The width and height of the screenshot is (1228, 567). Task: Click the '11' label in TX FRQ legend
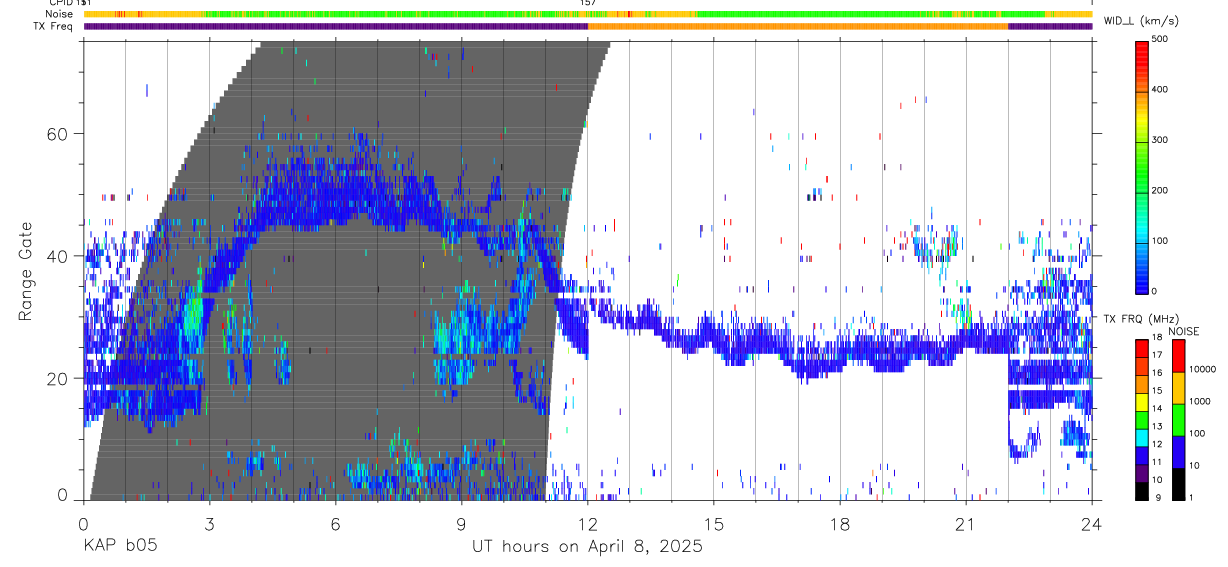click(1157, 462)
